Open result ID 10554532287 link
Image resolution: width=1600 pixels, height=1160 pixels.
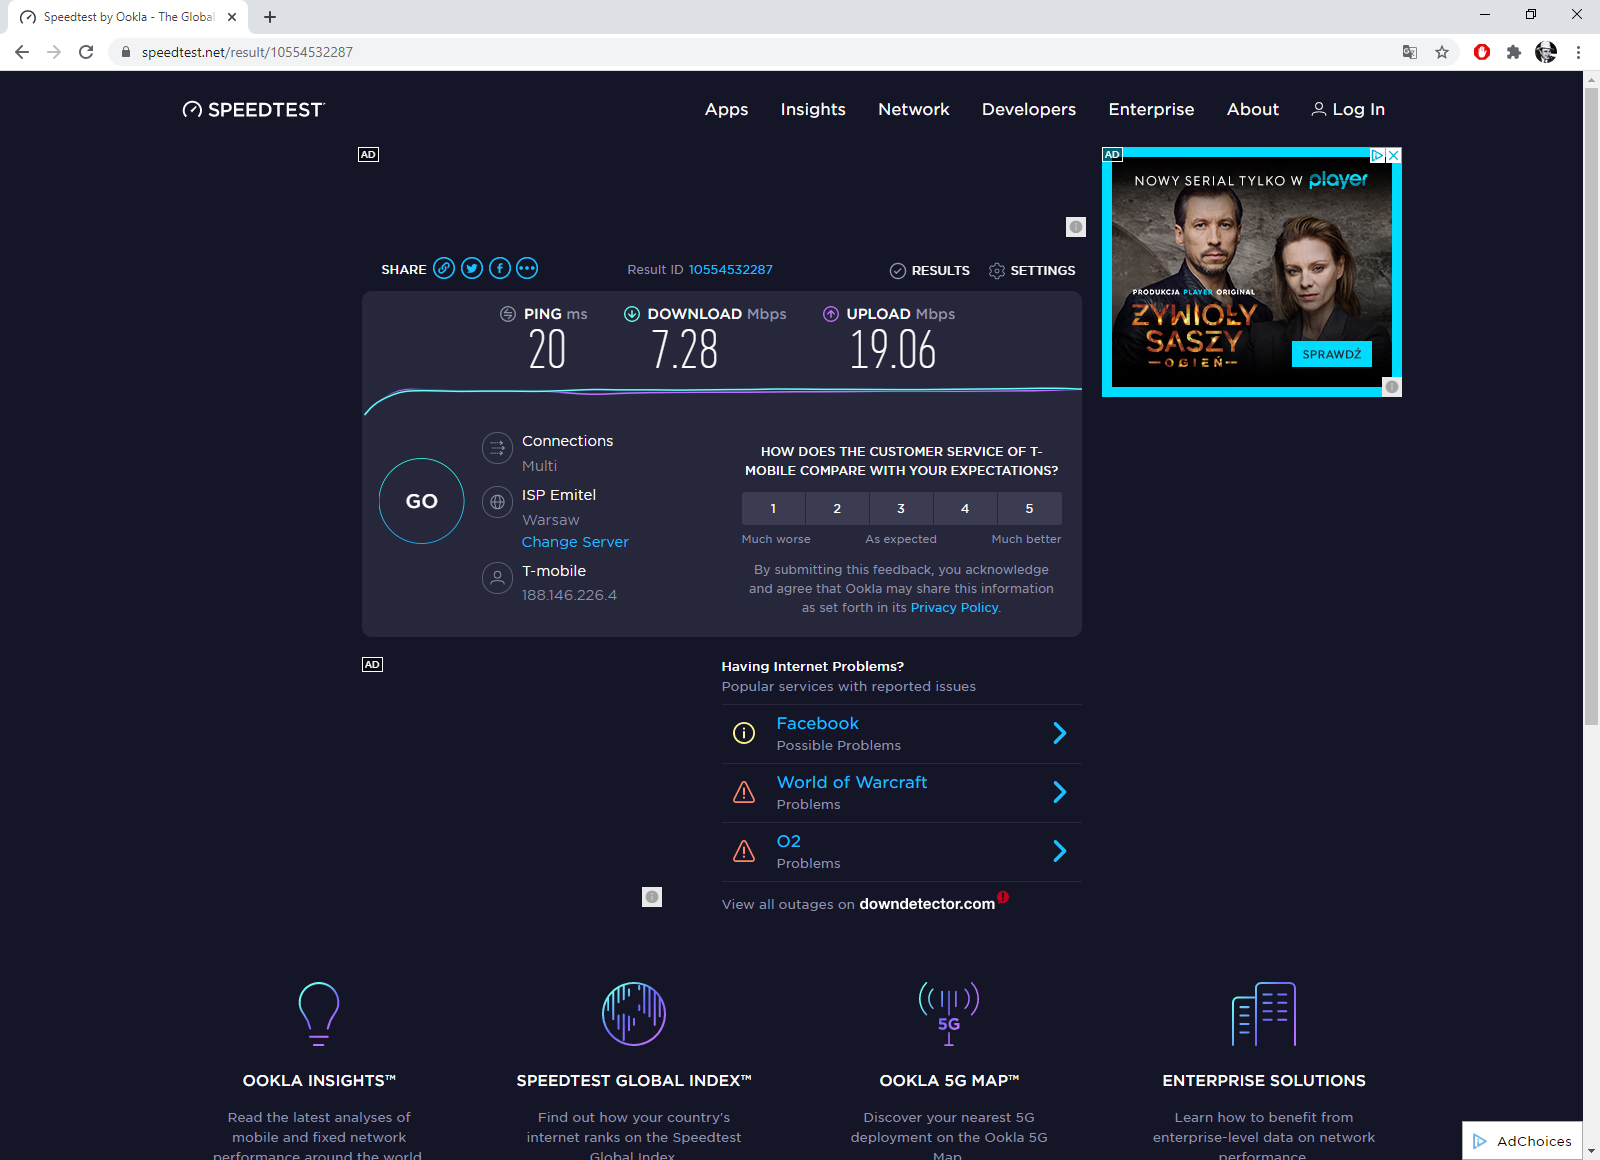pyautogui.click(x=730, y=270)
